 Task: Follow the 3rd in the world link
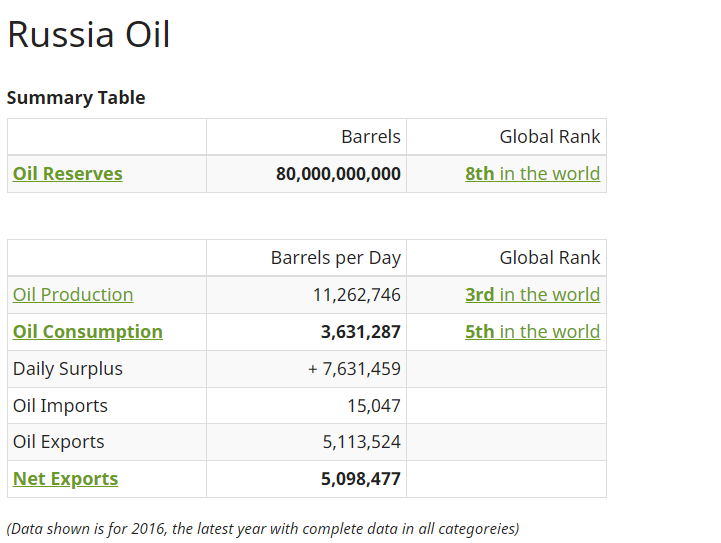tap(532, 295)
